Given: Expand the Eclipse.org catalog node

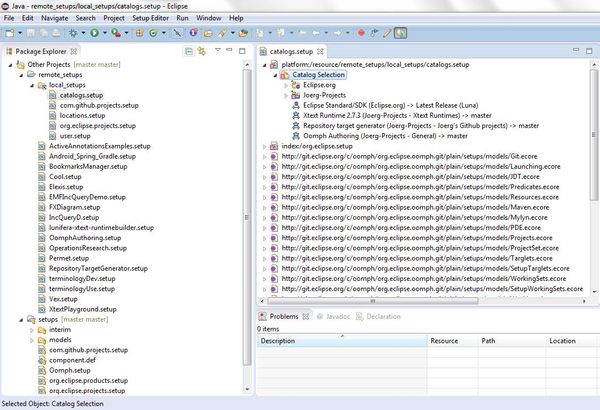Looking at the screenshot, I should pyautogui.click(x=286, y=85).
